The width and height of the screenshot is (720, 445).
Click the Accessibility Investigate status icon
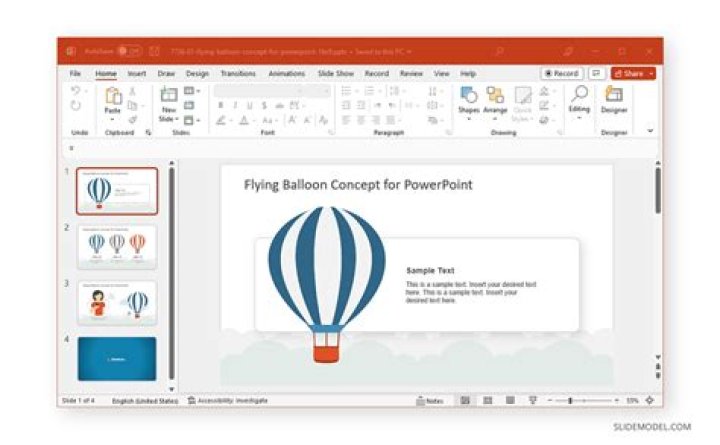(x=191, y=400)
